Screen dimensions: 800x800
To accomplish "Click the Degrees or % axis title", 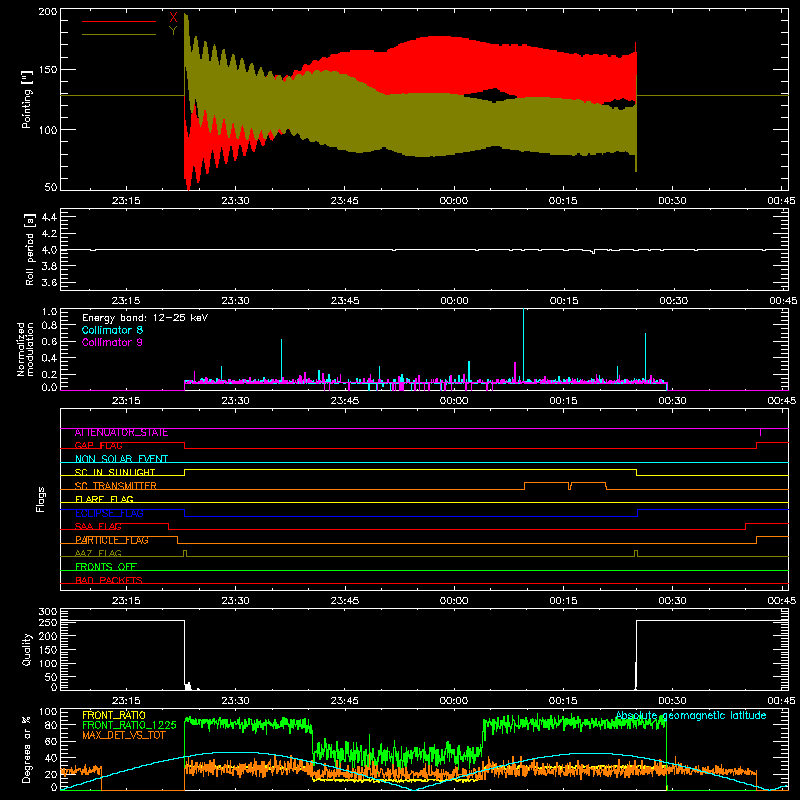I will click(27, 749).
